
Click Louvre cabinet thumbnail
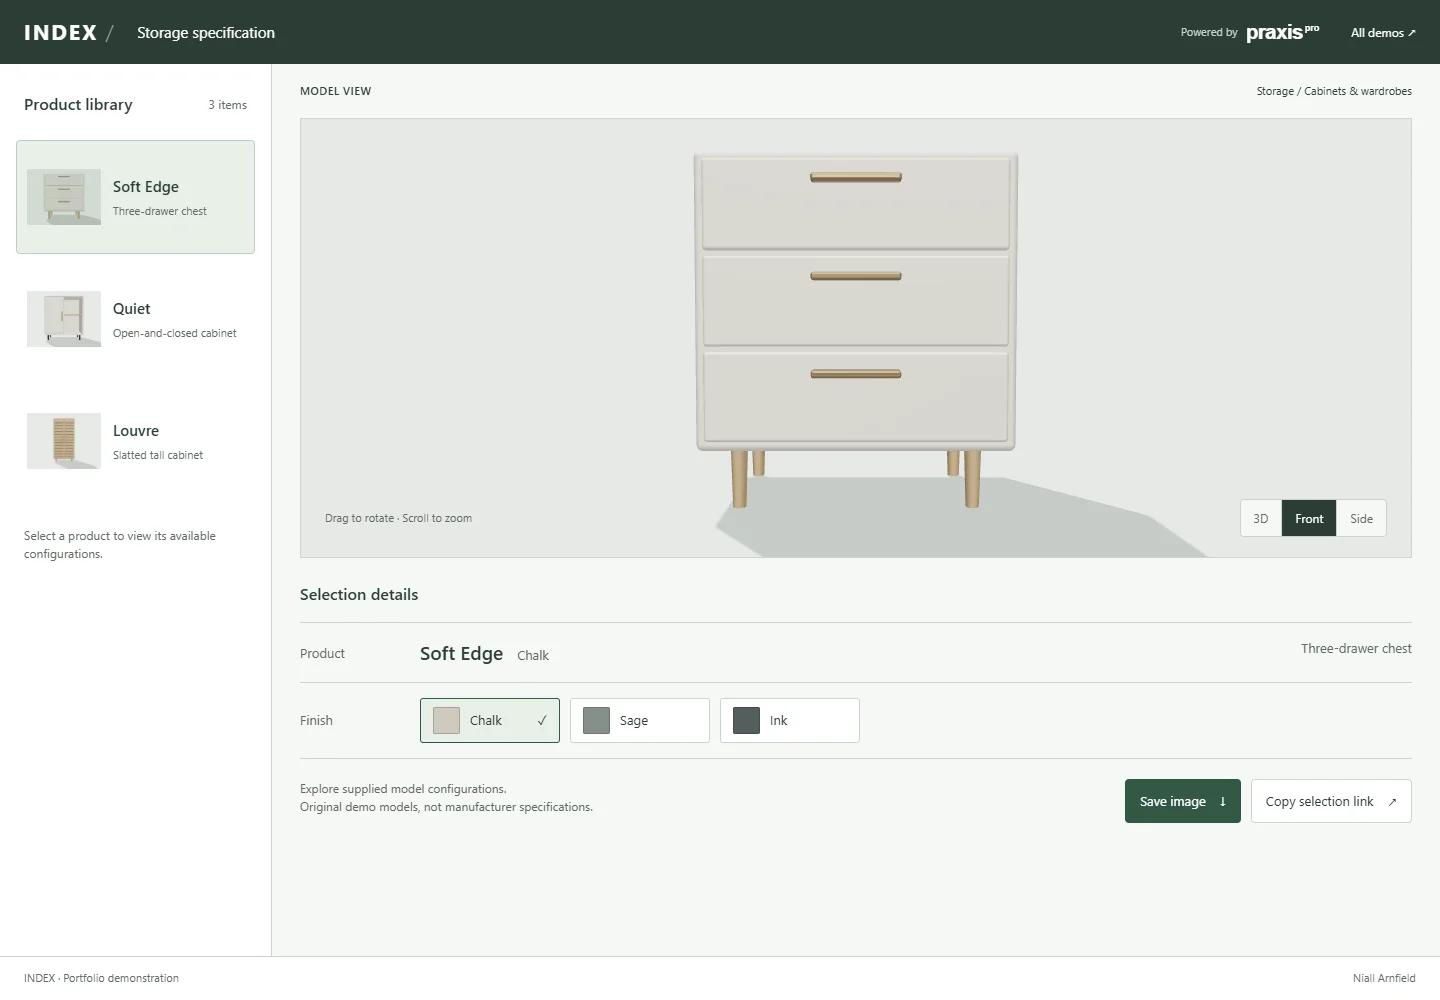pos(64,441)
